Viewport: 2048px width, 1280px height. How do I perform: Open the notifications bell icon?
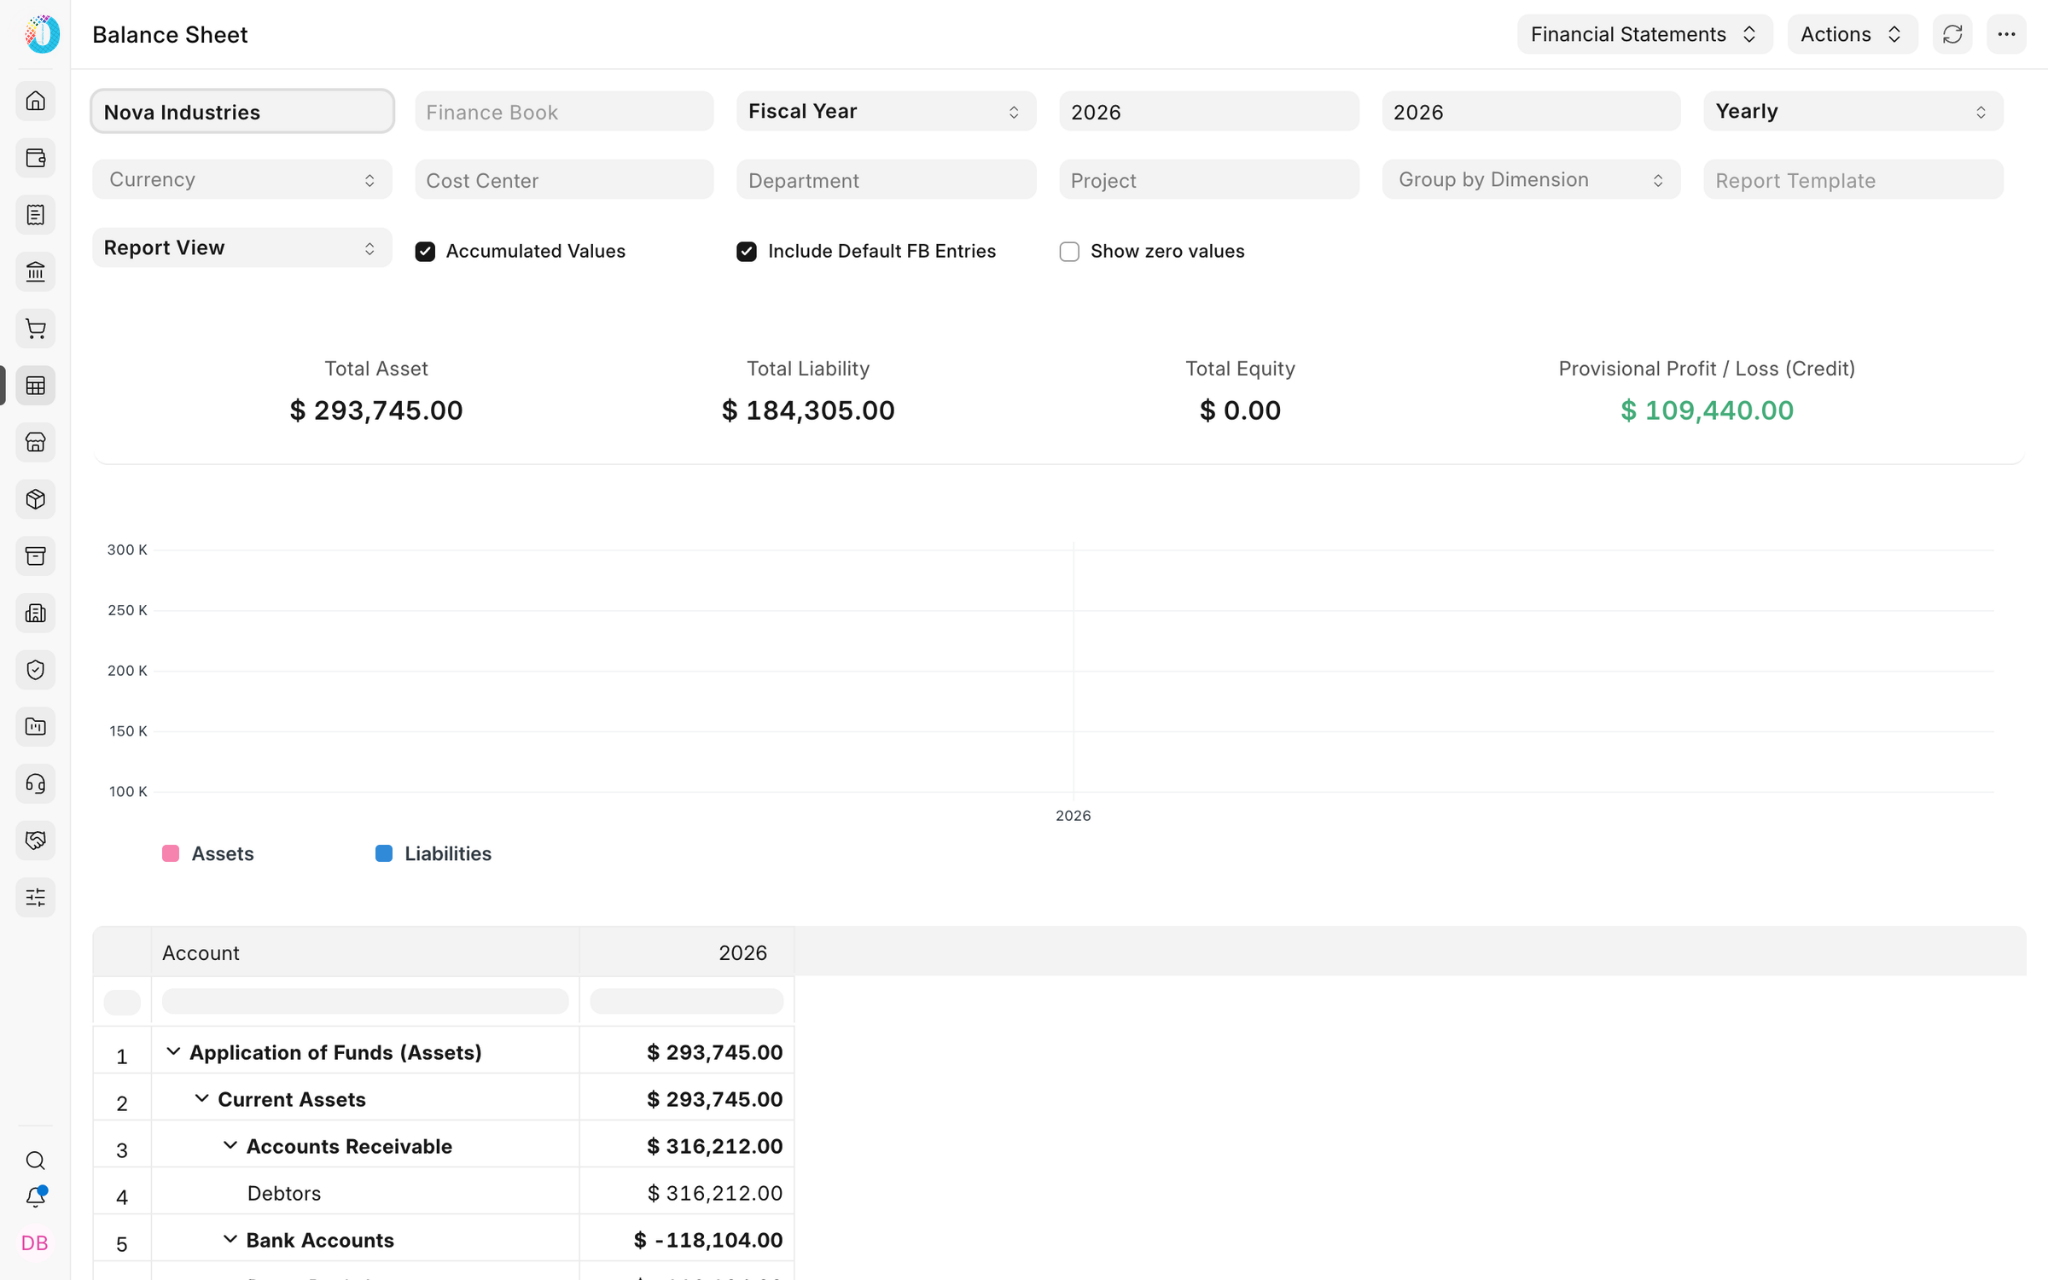point(35,1197)
